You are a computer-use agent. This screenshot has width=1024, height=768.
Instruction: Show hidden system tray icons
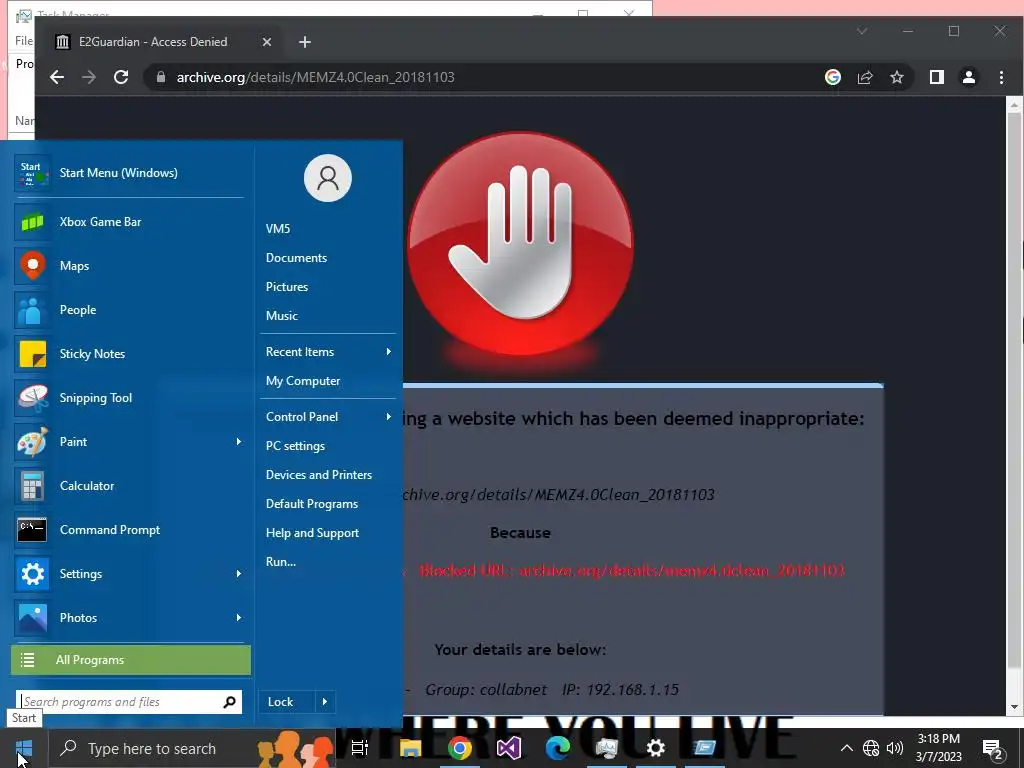coord(846,748)
